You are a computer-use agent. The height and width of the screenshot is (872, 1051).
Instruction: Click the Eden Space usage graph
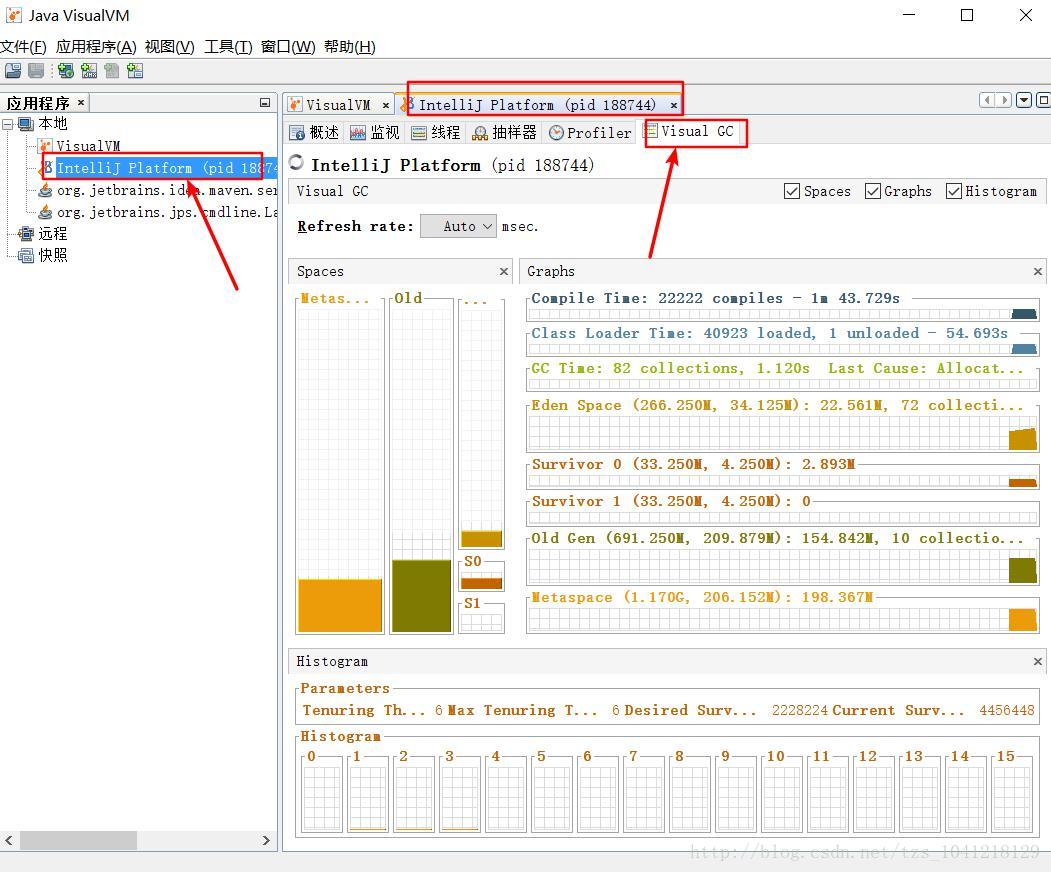click(x=783, y=433)
